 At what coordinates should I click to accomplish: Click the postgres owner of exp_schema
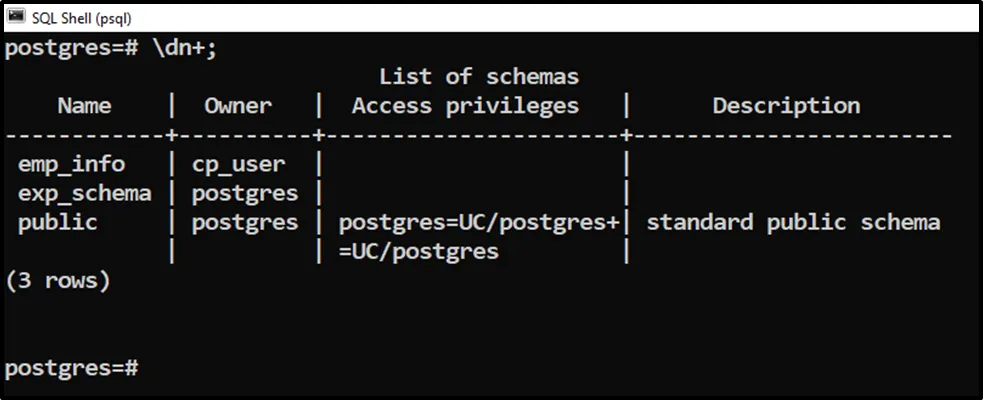click(x=244, y=193)
